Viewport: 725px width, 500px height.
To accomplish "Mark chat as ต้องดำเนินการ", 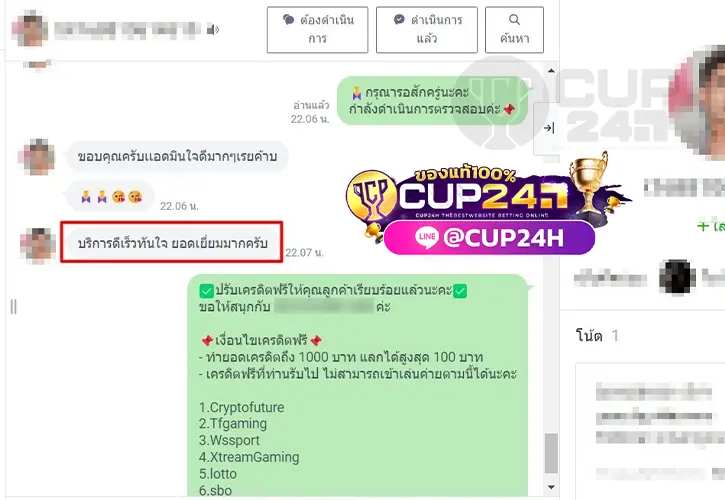I will coord(317,30).
